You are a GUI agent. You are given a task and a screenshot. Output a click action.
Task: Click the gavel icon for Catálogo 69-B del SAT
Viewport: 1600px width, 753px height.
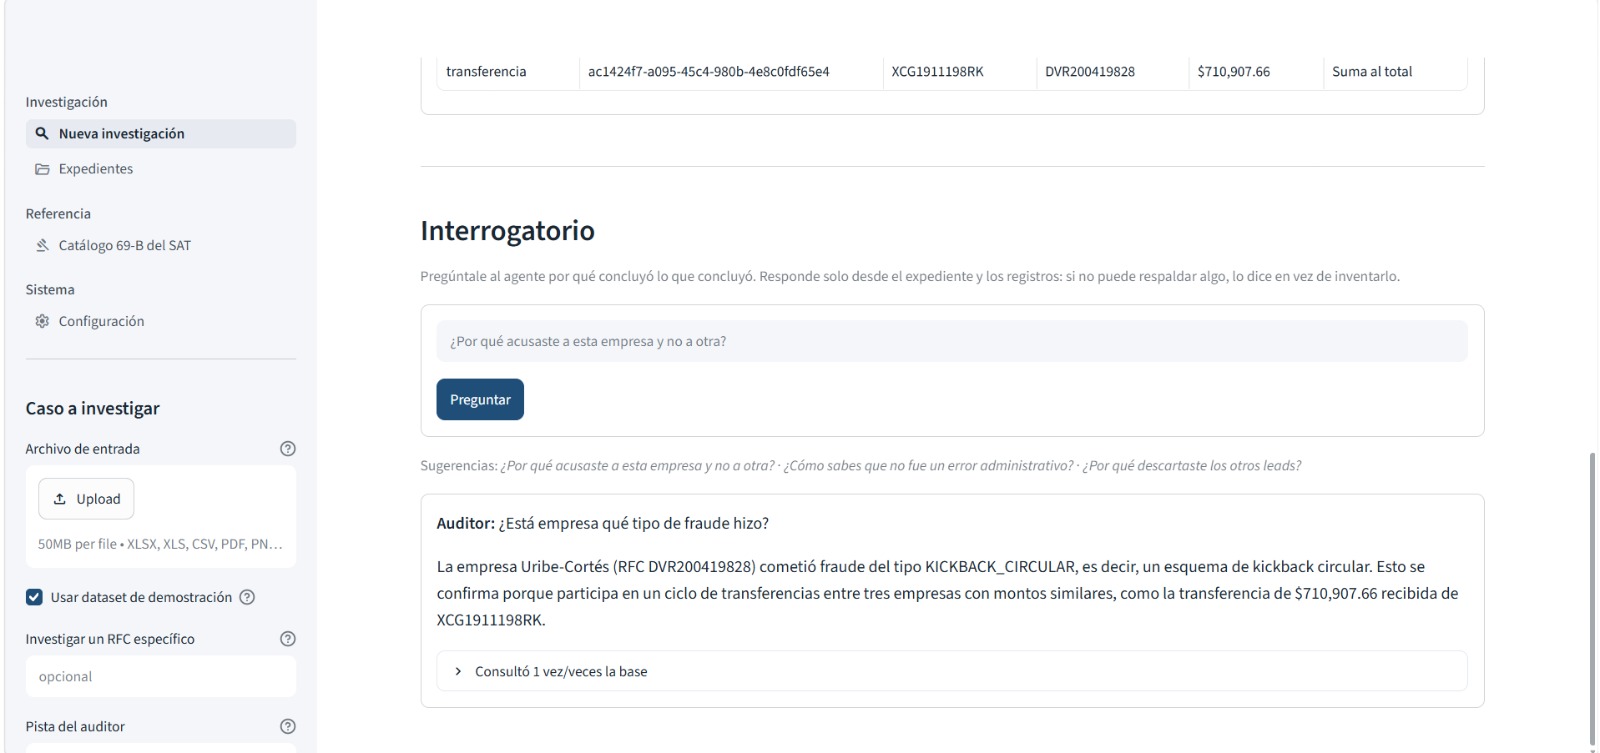42,245
